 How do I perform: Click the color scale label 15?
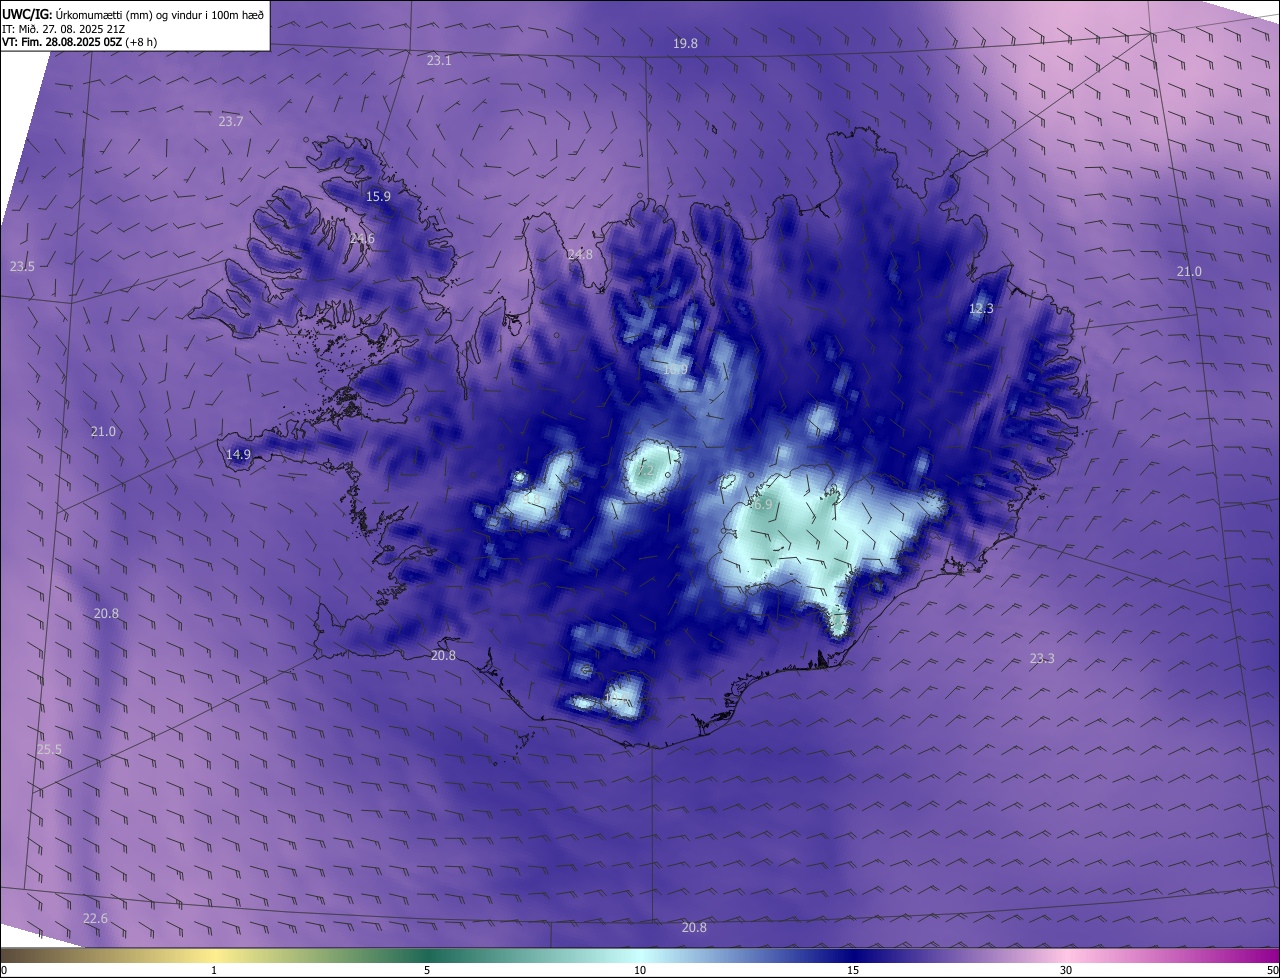[853, 971]
